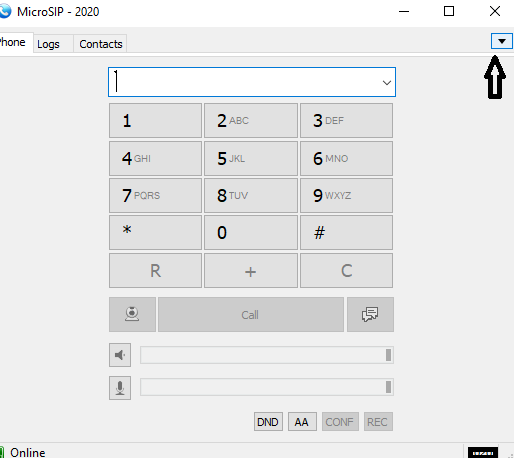
Task: Click the status bar icon at bottom right
Action: [x=483, y=453]
